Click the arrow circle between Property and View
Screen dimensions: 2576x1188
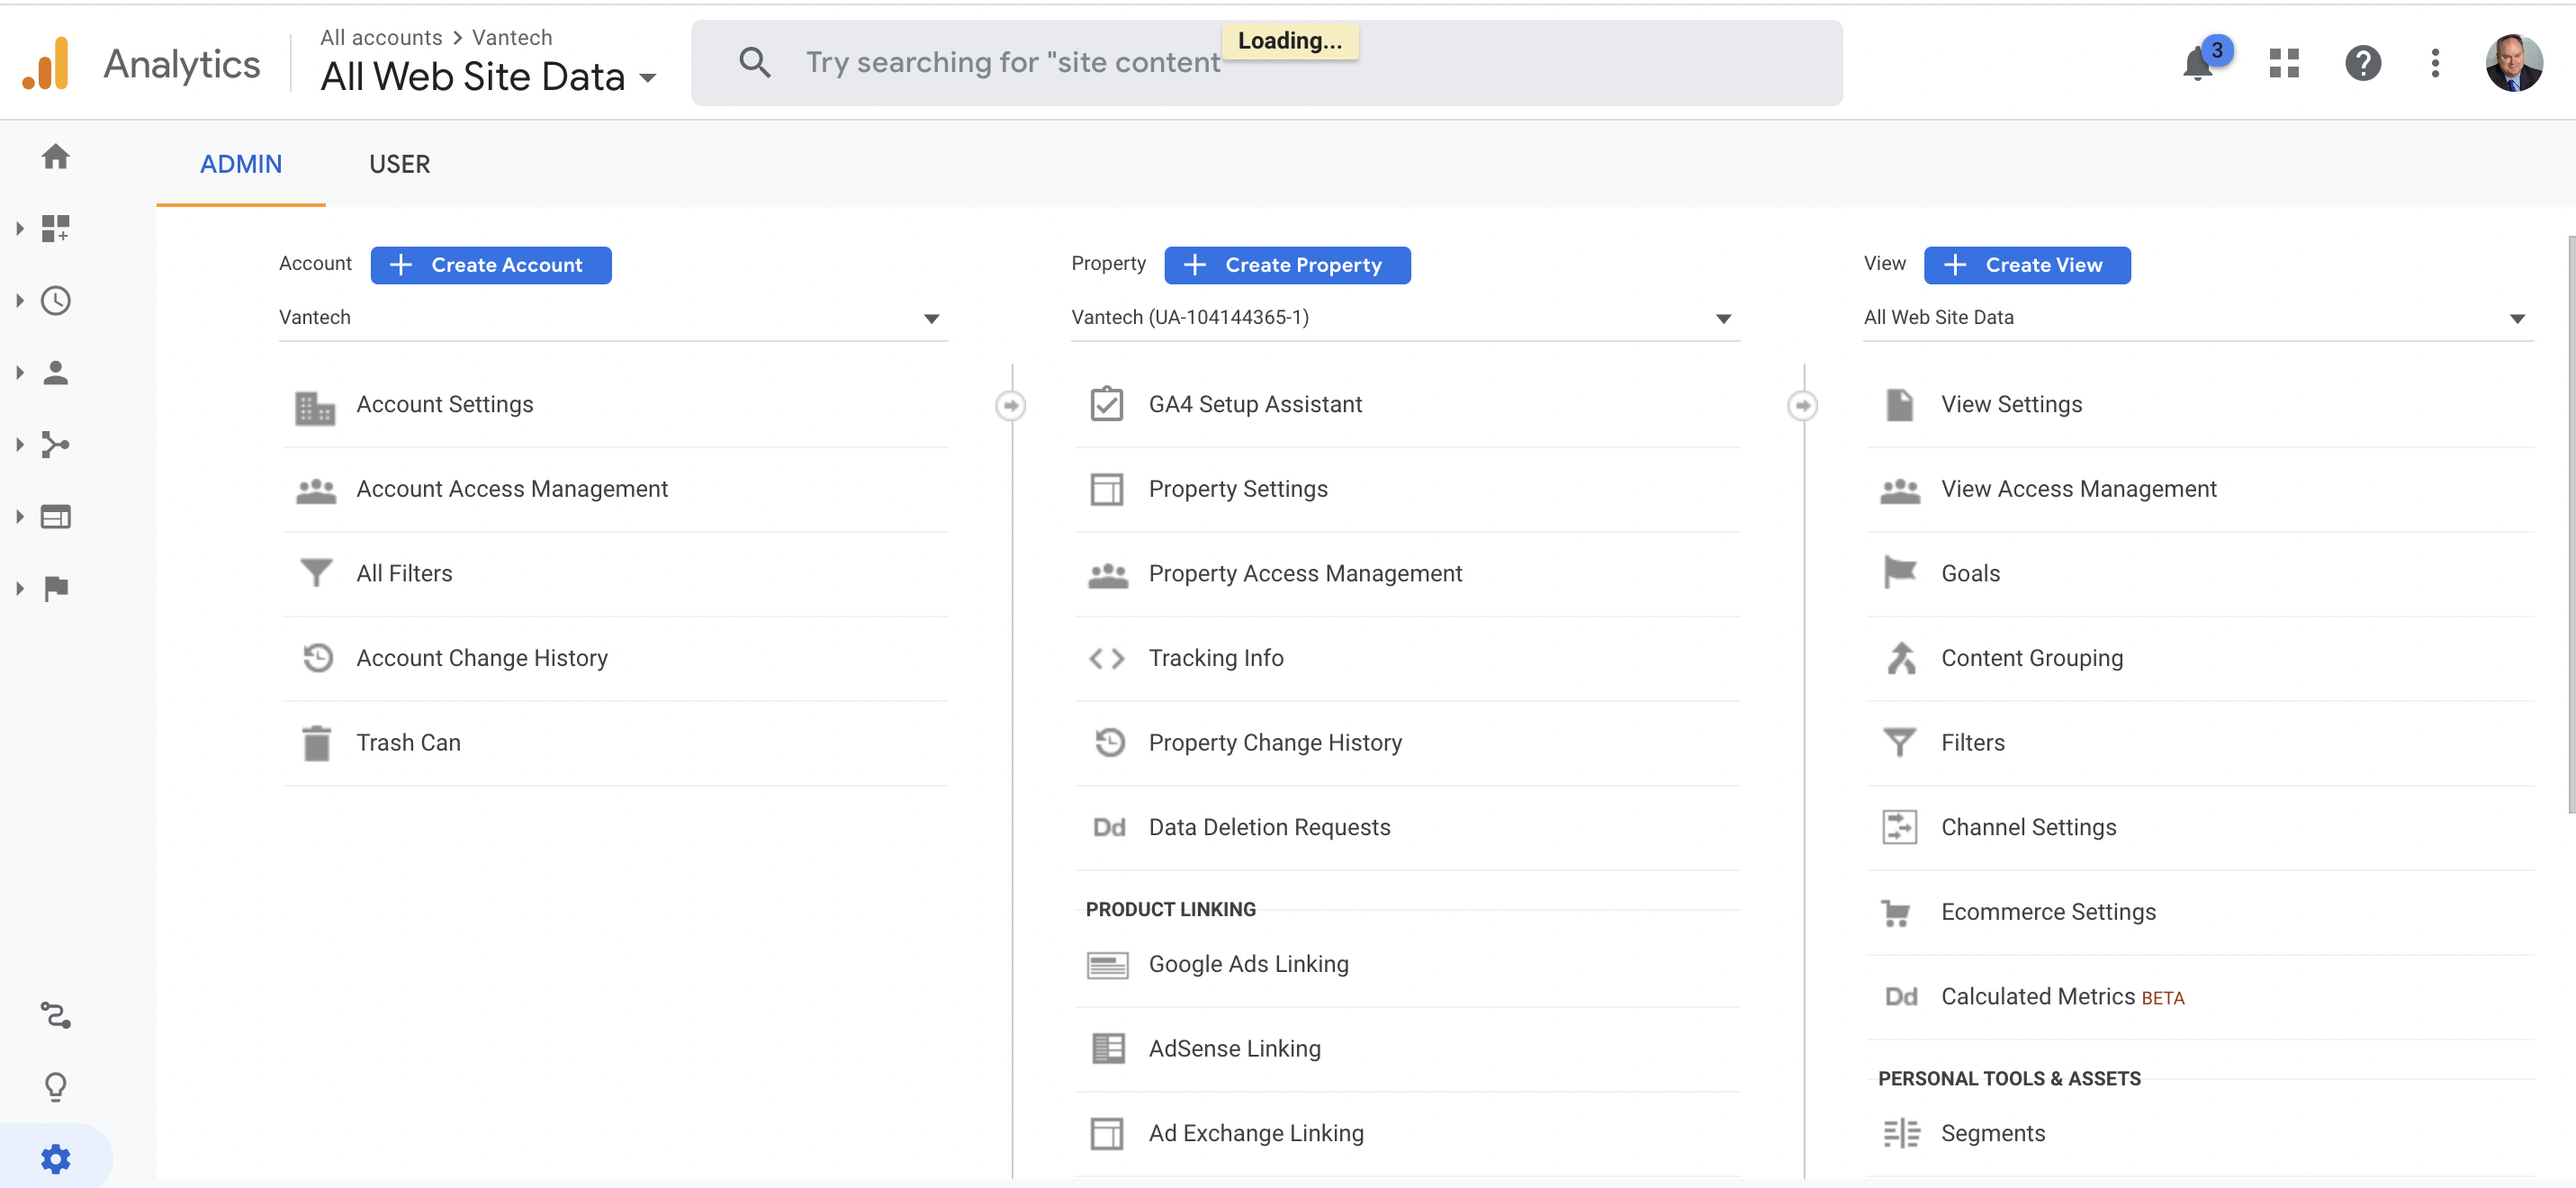click(1803, 405)
